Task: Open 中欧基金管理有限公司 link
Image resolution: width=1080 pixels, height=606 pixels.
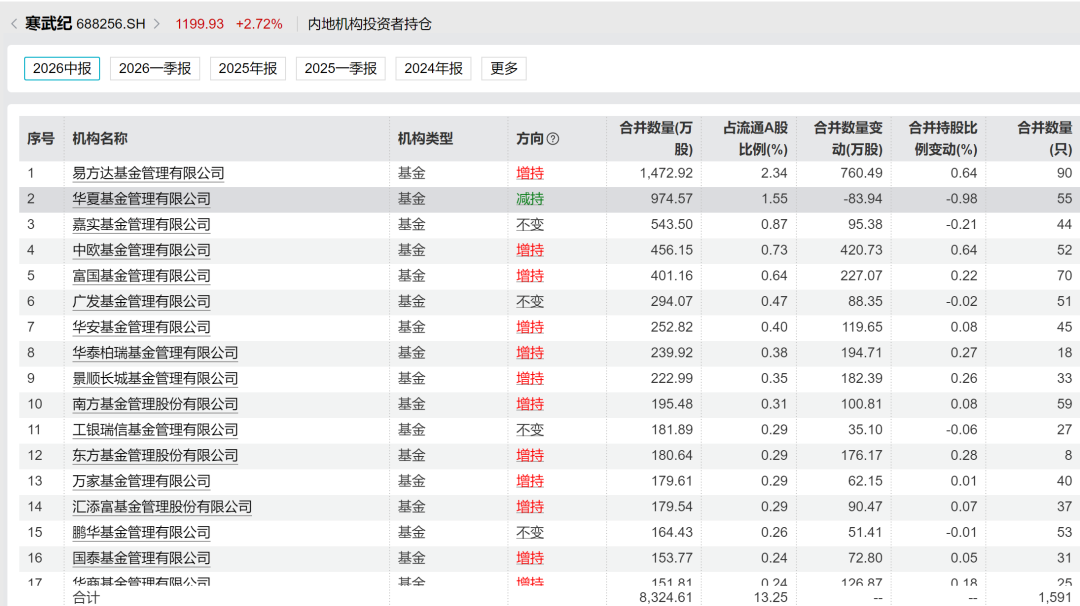Action: [142, 250]
